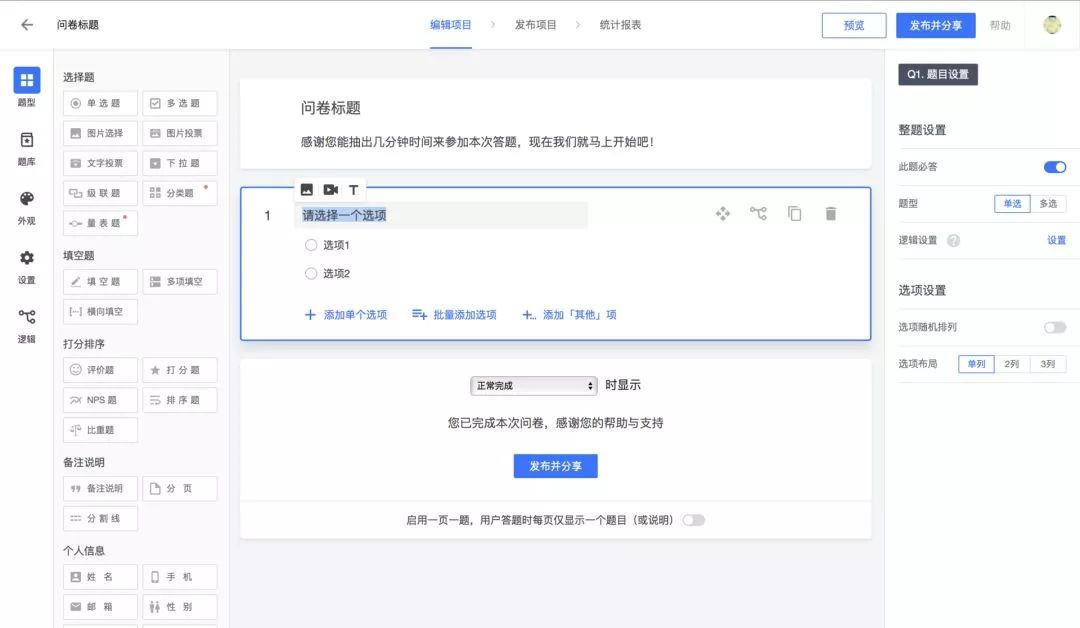Insert a video into question 1
The height and width of the screenshot is (628, 1080).
coord(331,188)
